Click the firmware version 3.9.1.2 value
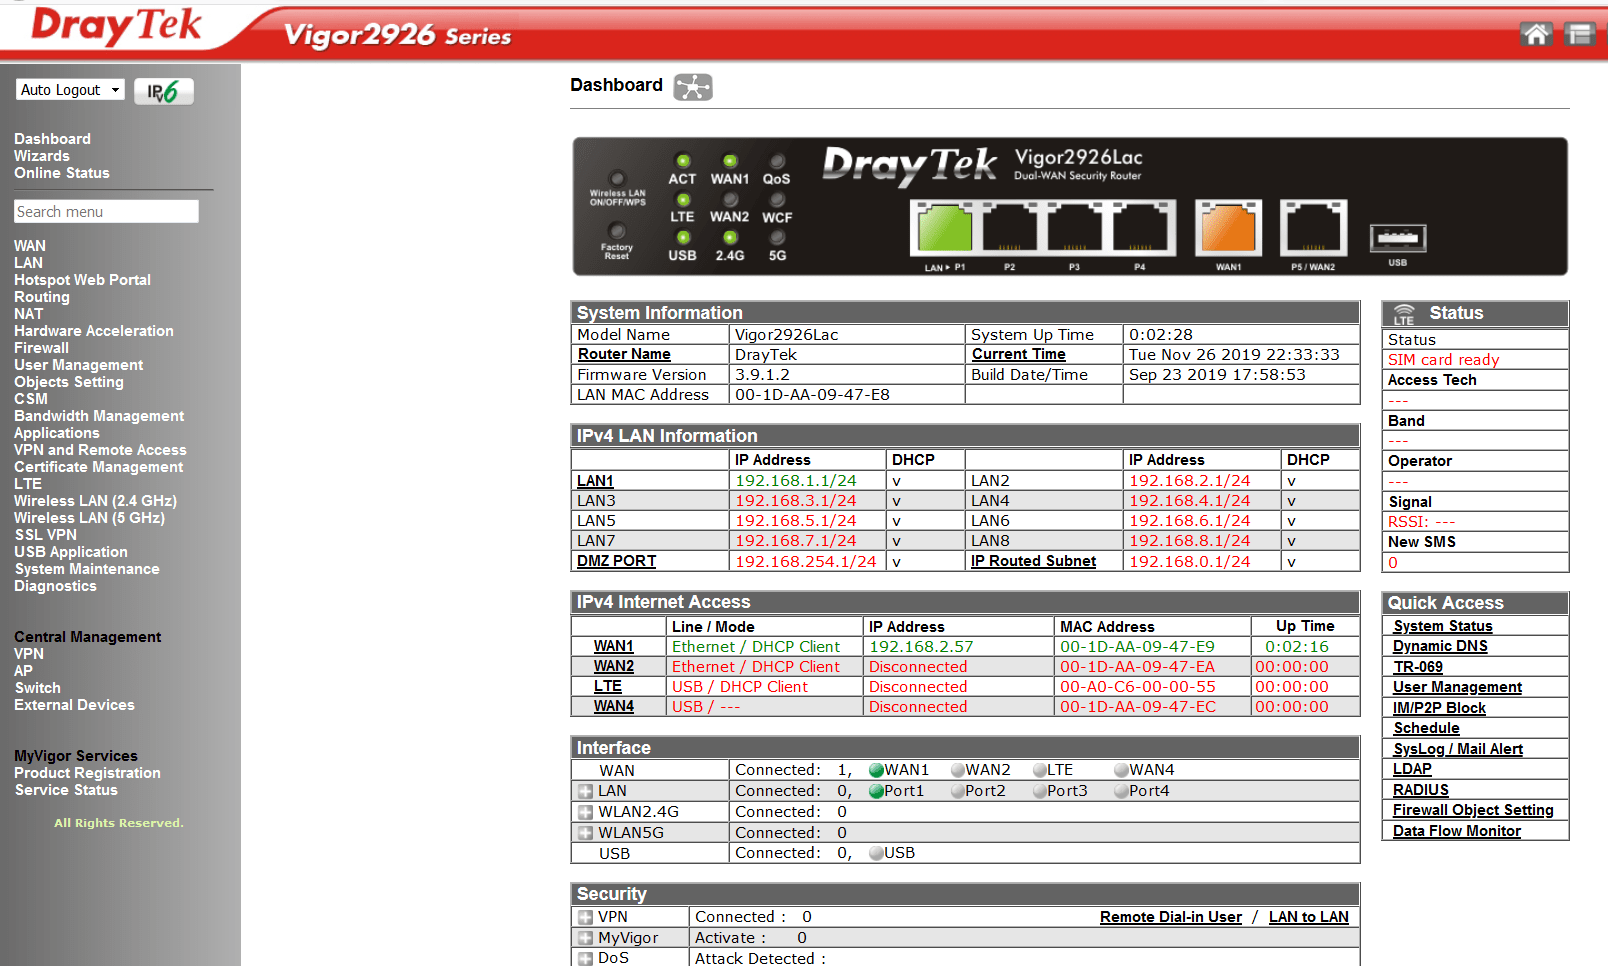The image size is (1608, 966). point(762,375)
